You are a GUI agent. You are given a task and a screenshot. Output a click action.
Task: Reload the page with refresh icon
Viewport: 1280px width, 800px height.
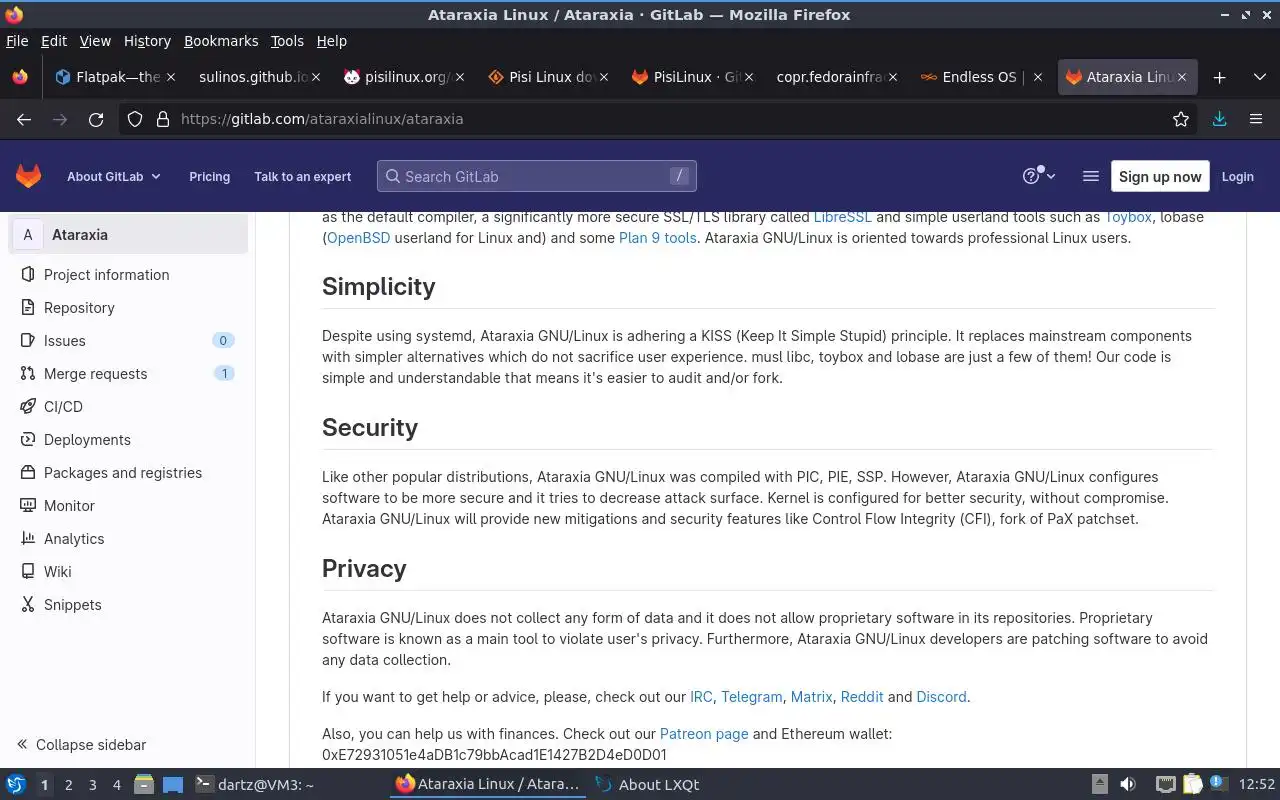click(96, 119)
